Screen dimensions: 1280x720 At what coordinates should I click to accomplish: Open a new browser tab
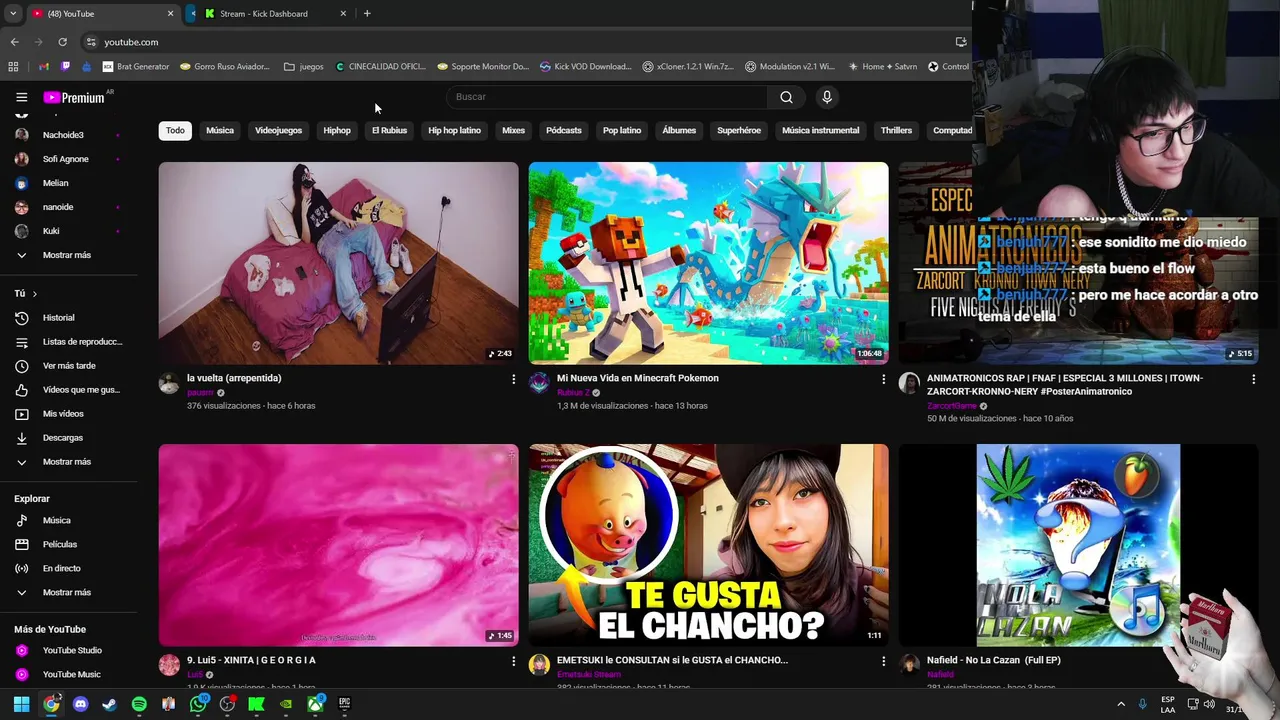[367, 13]
